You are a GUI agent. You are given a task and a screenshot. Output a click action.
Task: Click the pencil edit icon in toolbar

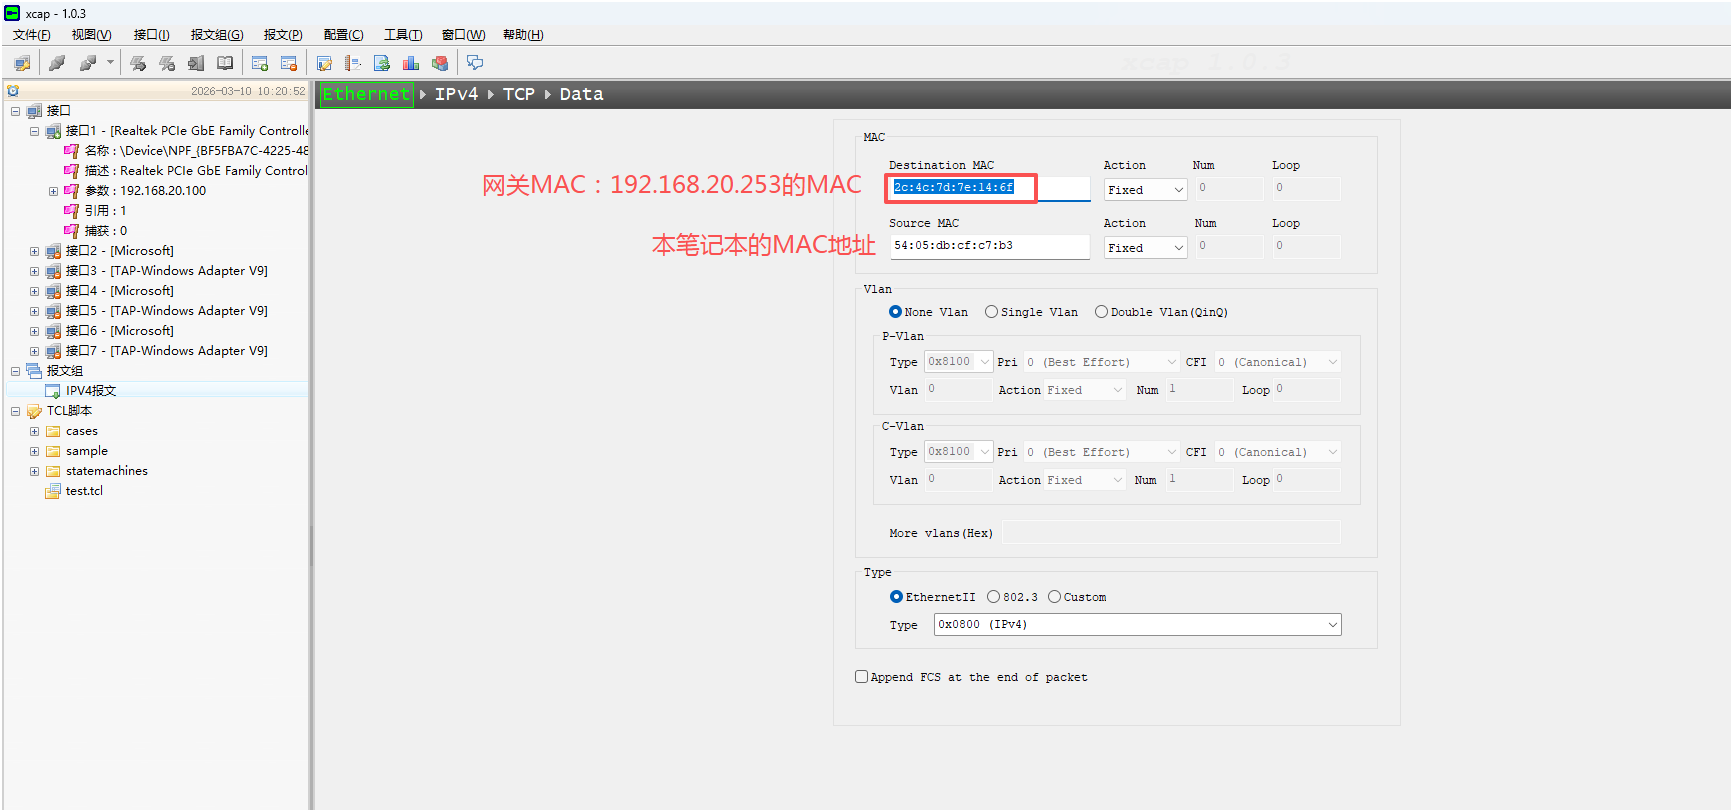click(x=324, y=63)
